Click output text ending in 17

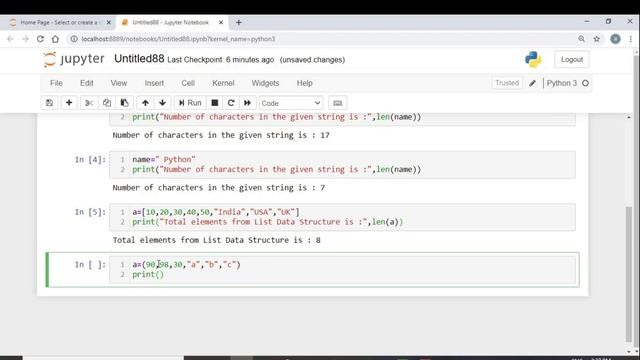coord(221,135)
